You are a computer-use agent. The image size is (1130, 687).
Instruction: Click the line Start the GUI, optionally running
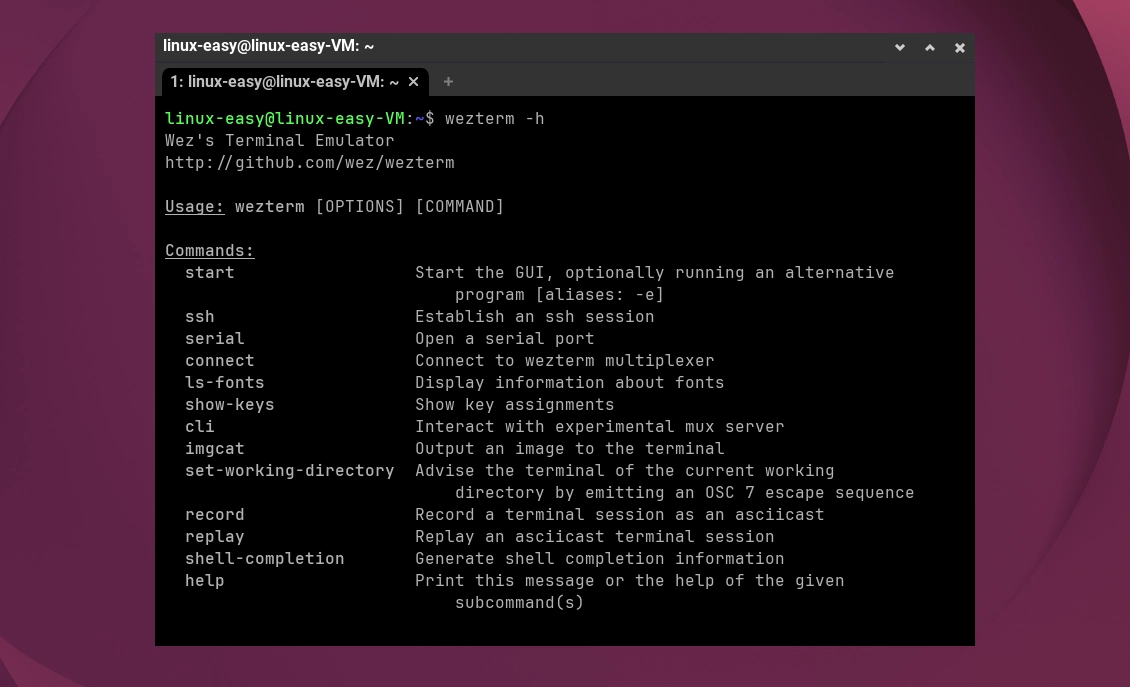[654, 272]
